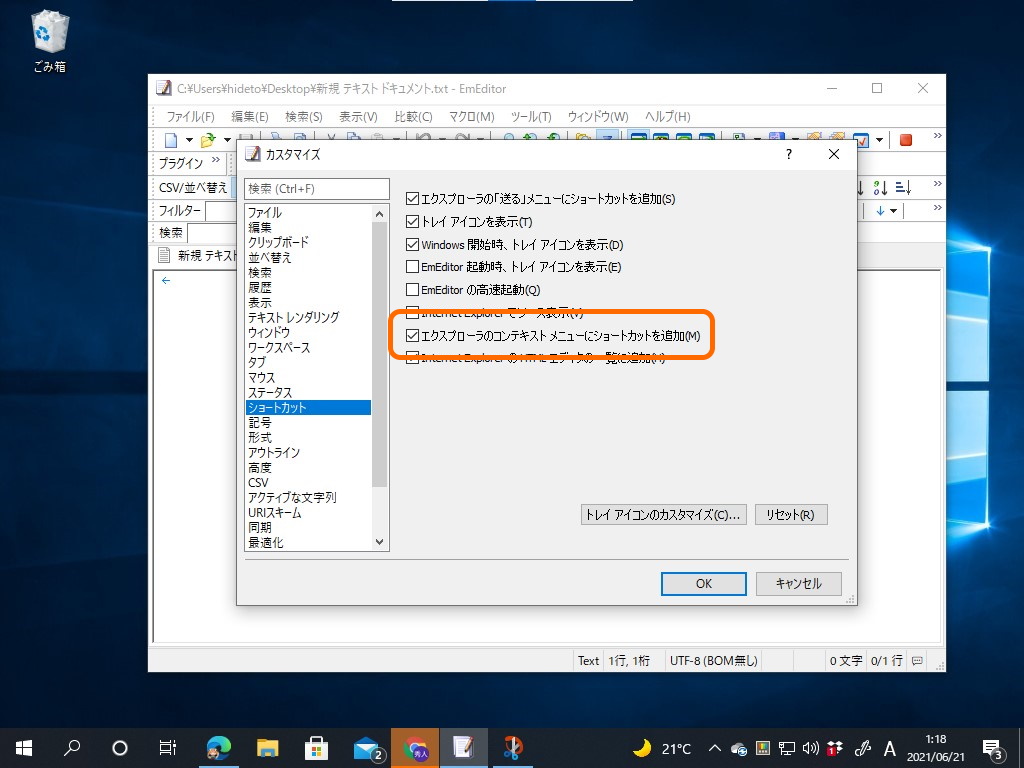Viewport: 1024px width, 768px height.
Task: Open the ごみ箱 desktop icon
Action: pos(50,40)
